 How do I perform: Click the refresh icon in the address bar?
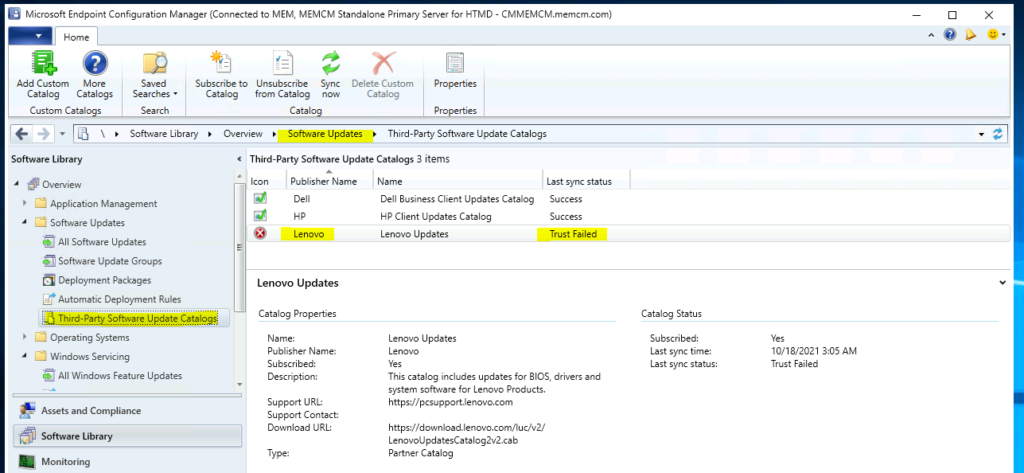click(997, 134)
